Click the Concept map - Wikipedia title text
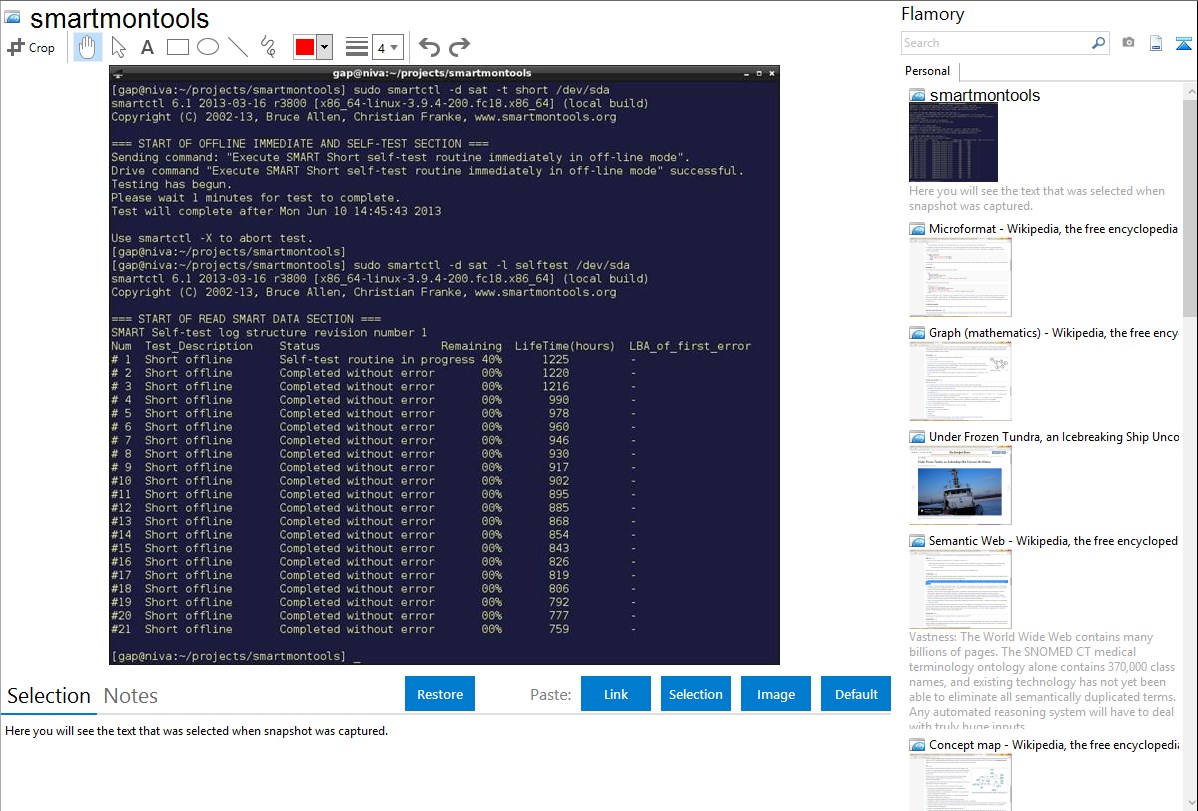The width and height of the screenshot is (1198, 811). pos(1054,744)
